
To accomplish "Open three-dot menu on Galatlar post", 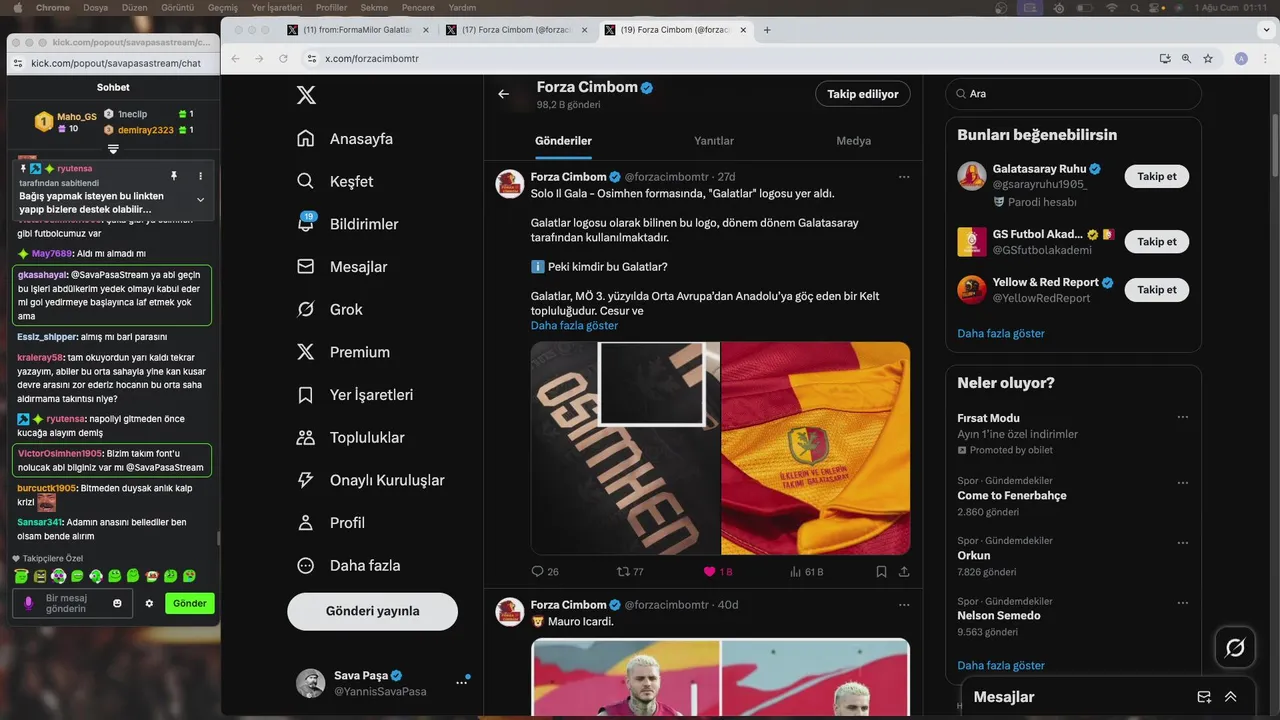I will click(904, 177).
